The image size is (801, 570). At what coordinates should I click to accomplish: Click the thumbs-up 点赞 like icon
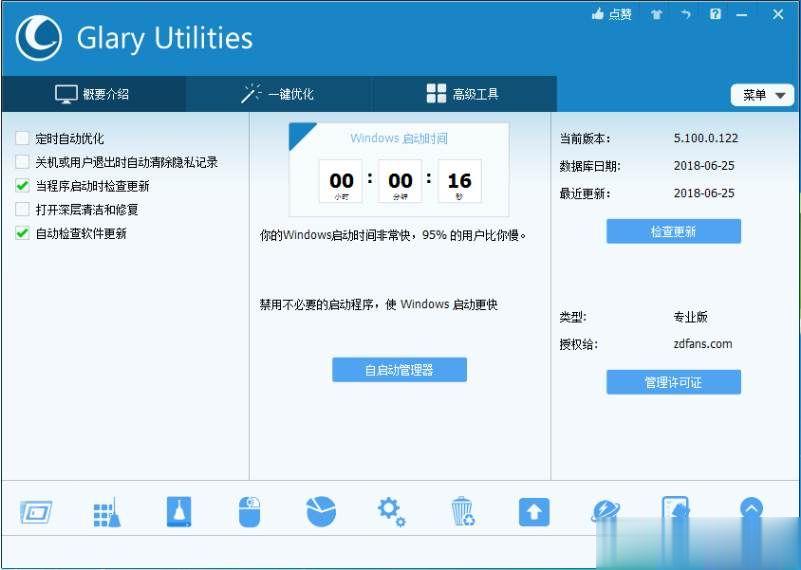(x=611, y=14)
